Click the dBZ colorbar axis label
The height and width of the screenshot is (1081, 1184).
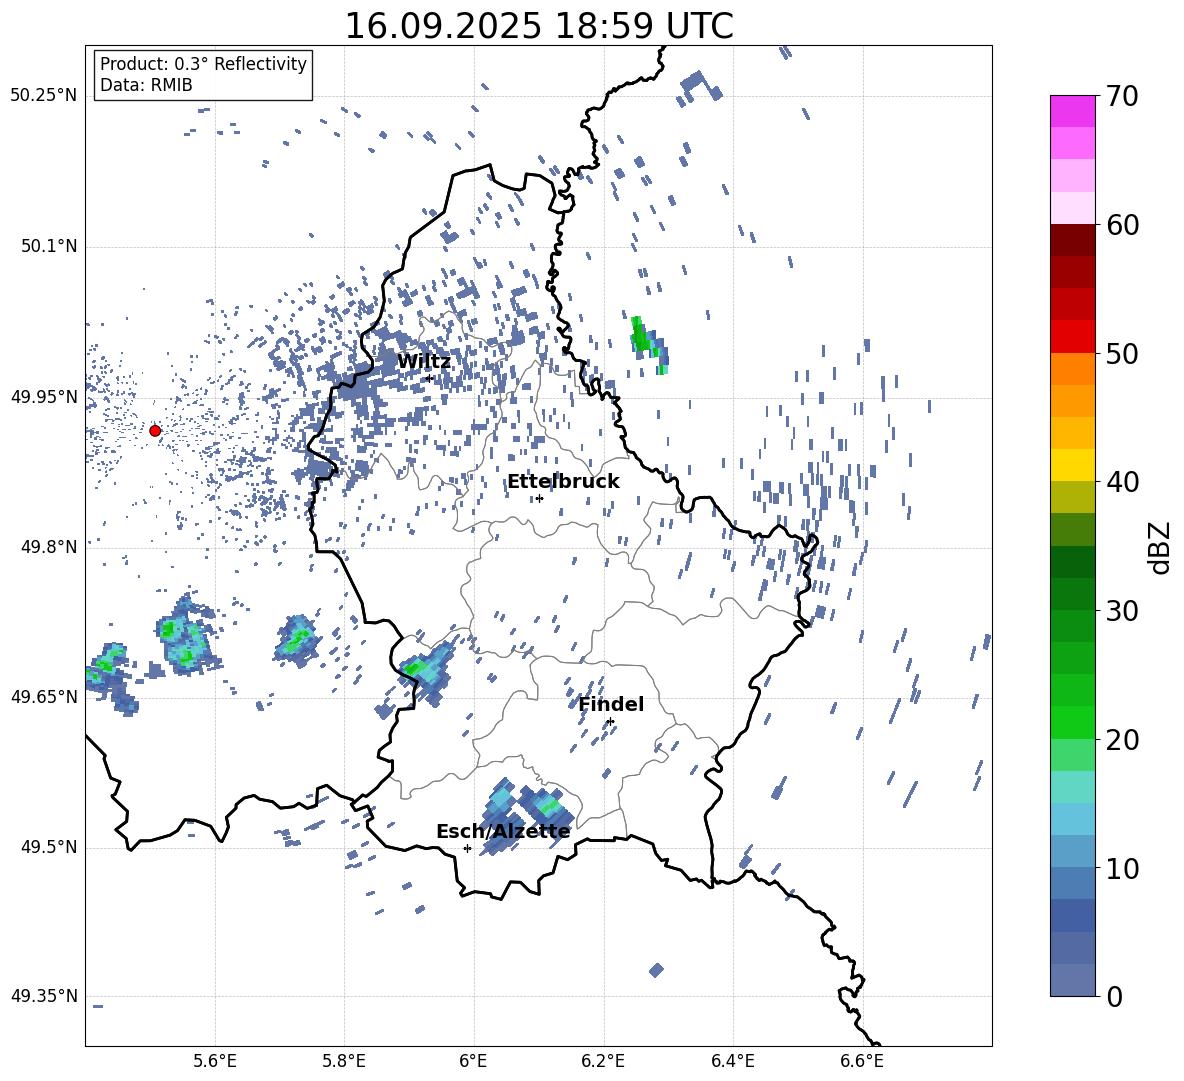click(x=1161, y=548)
